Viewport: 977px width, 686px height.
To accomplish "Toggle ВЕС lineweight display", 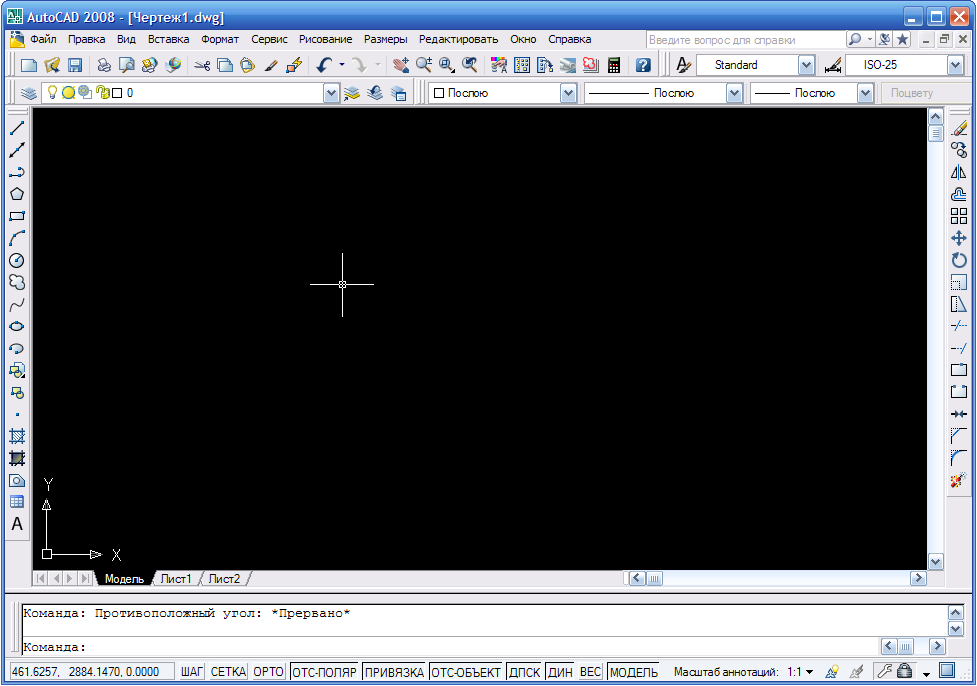I will pyautogui.click(x=590, y=672).
